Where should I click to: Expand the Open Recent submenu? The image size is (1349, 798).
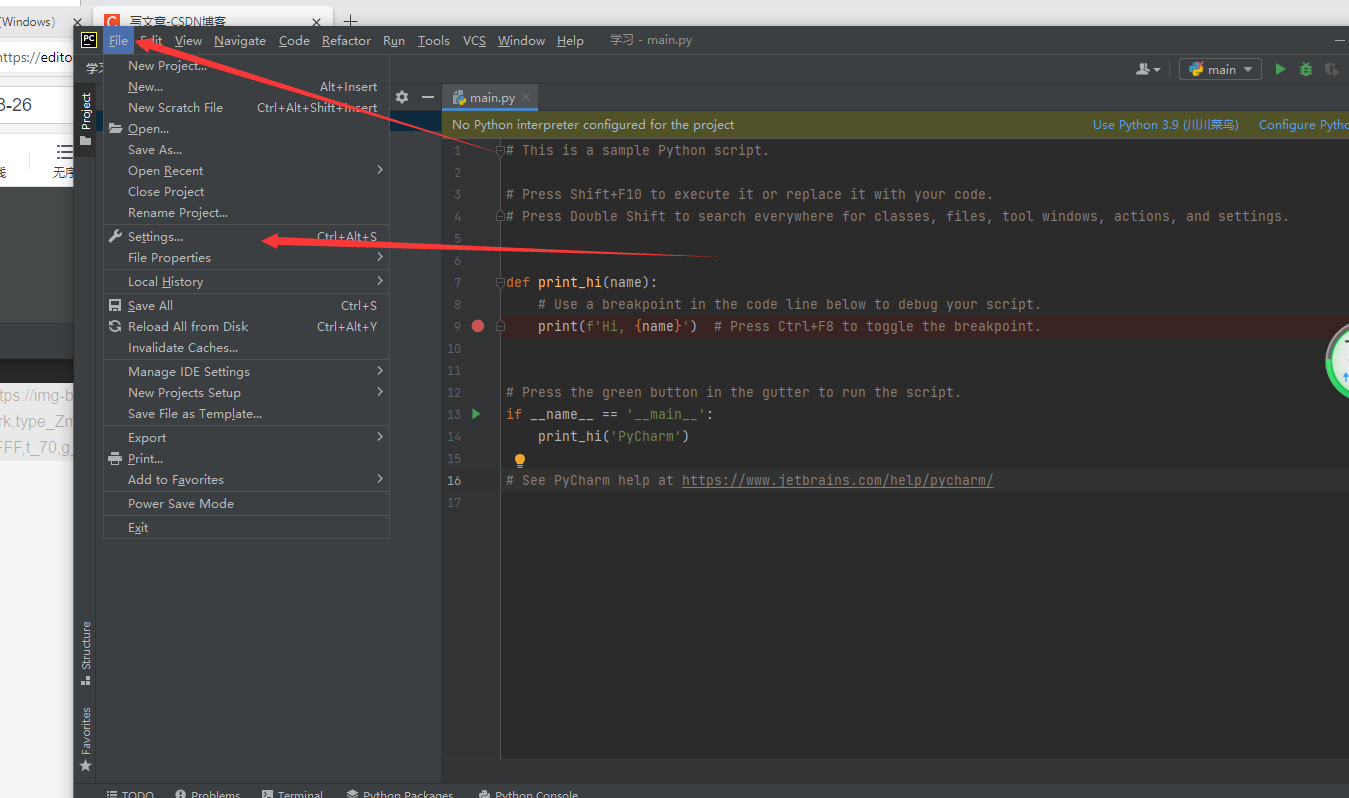tap(166, 171)
